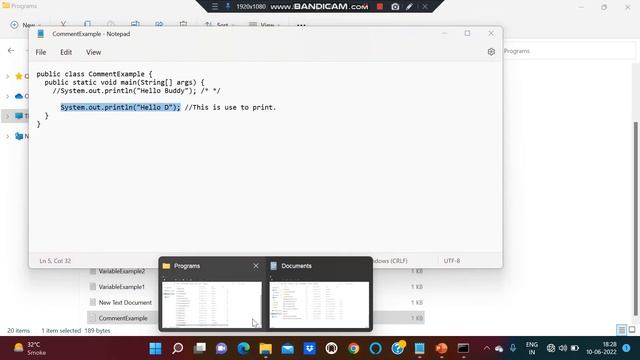Click the microphone tray icon

[513, 348]
